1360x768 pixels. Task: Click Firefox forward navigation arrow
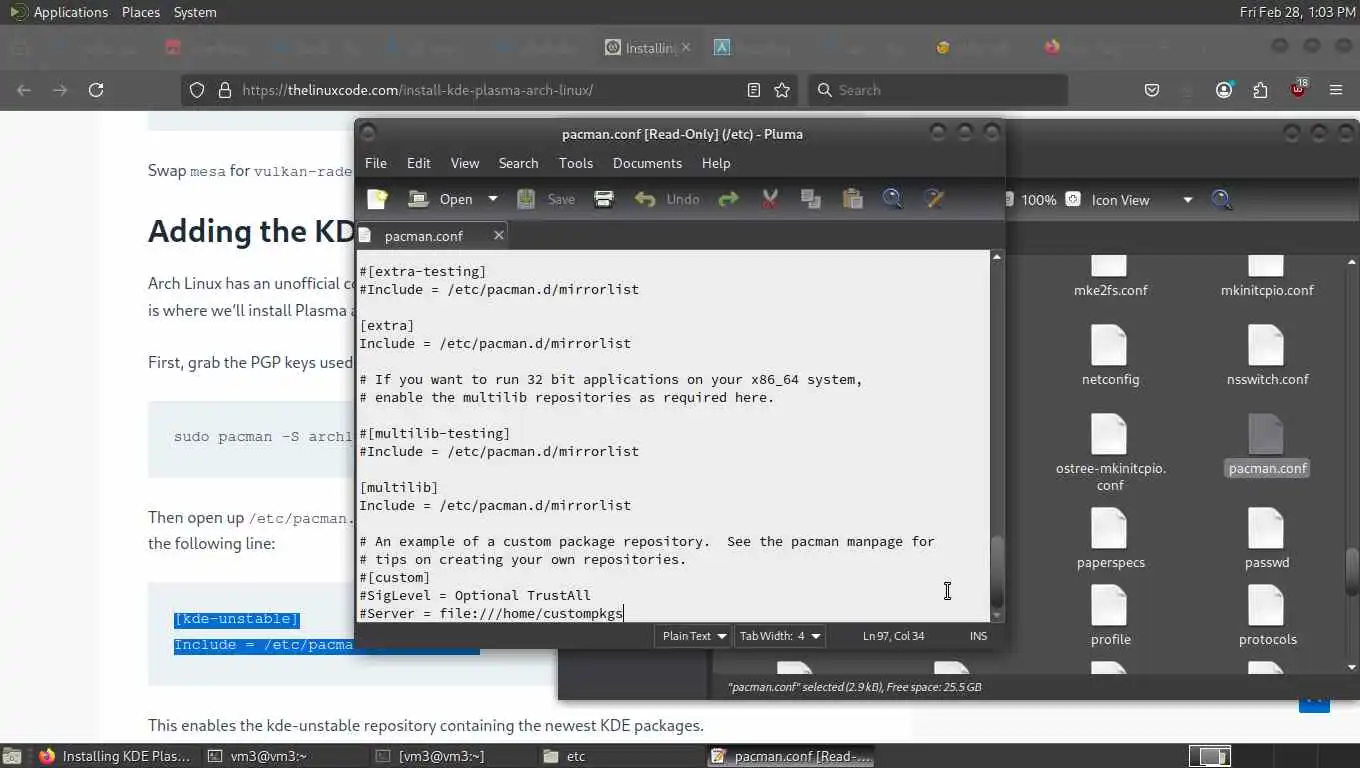click(x=60, y=90)
